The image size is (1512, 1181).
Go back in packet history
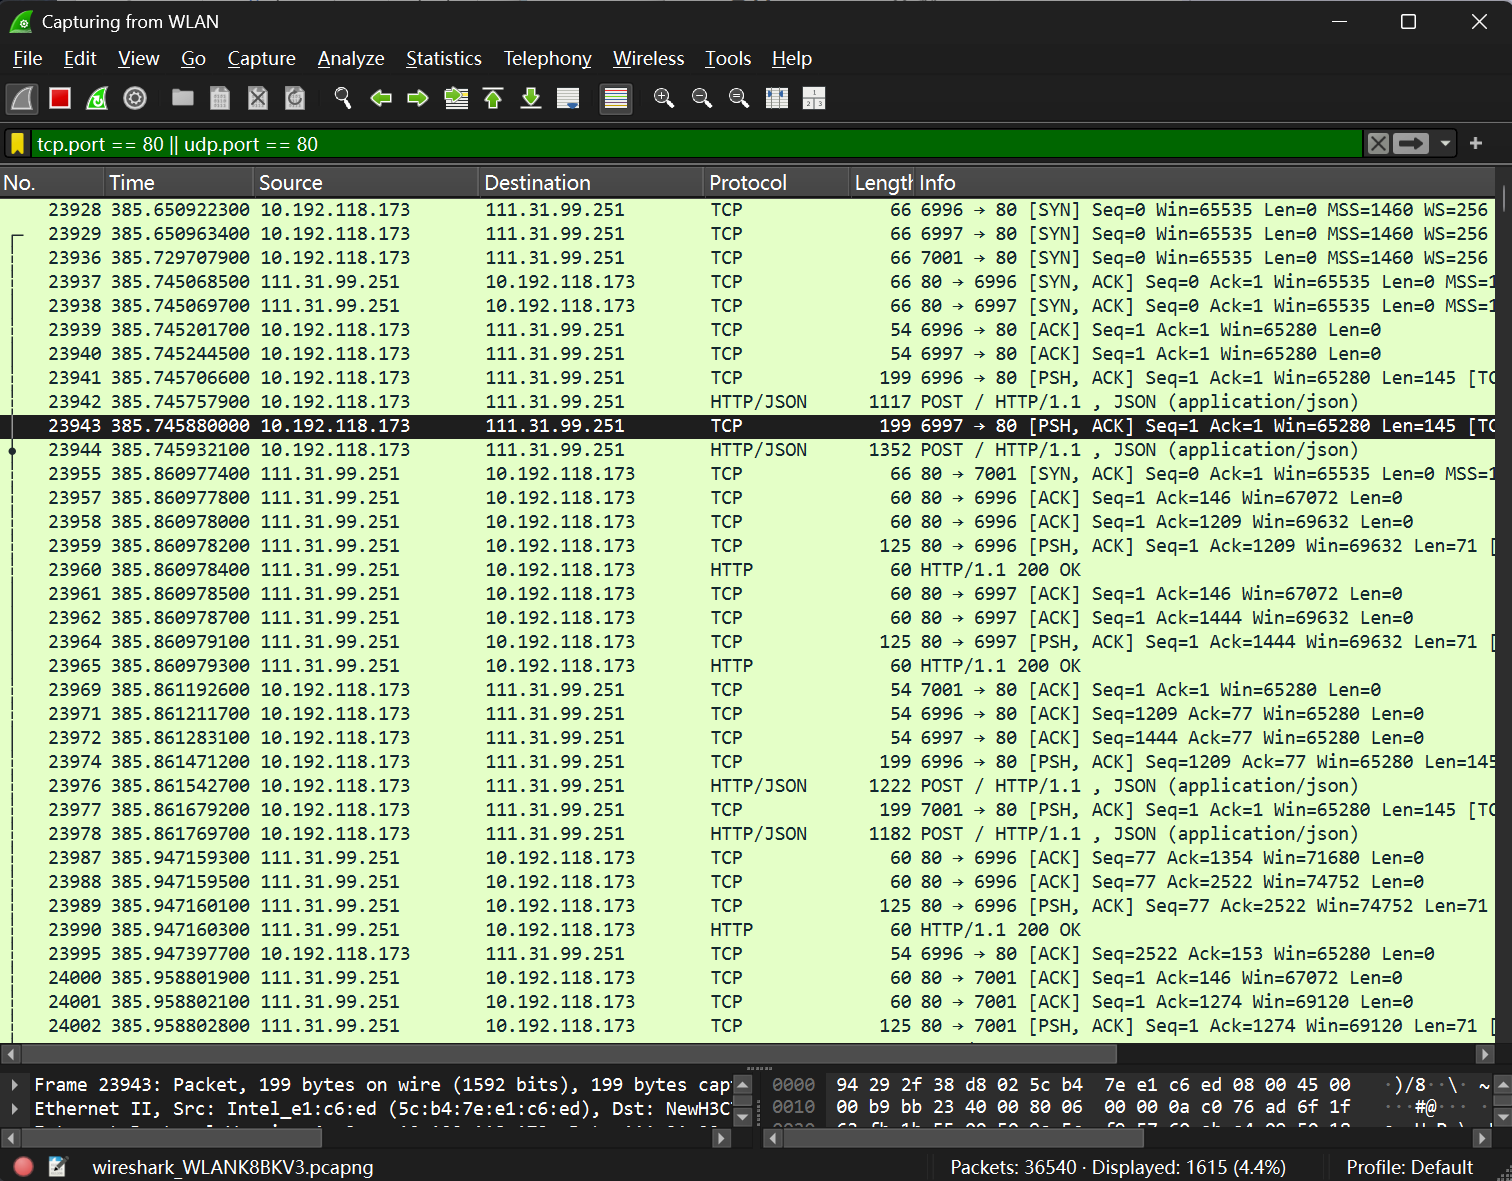(x=381, y=98)
